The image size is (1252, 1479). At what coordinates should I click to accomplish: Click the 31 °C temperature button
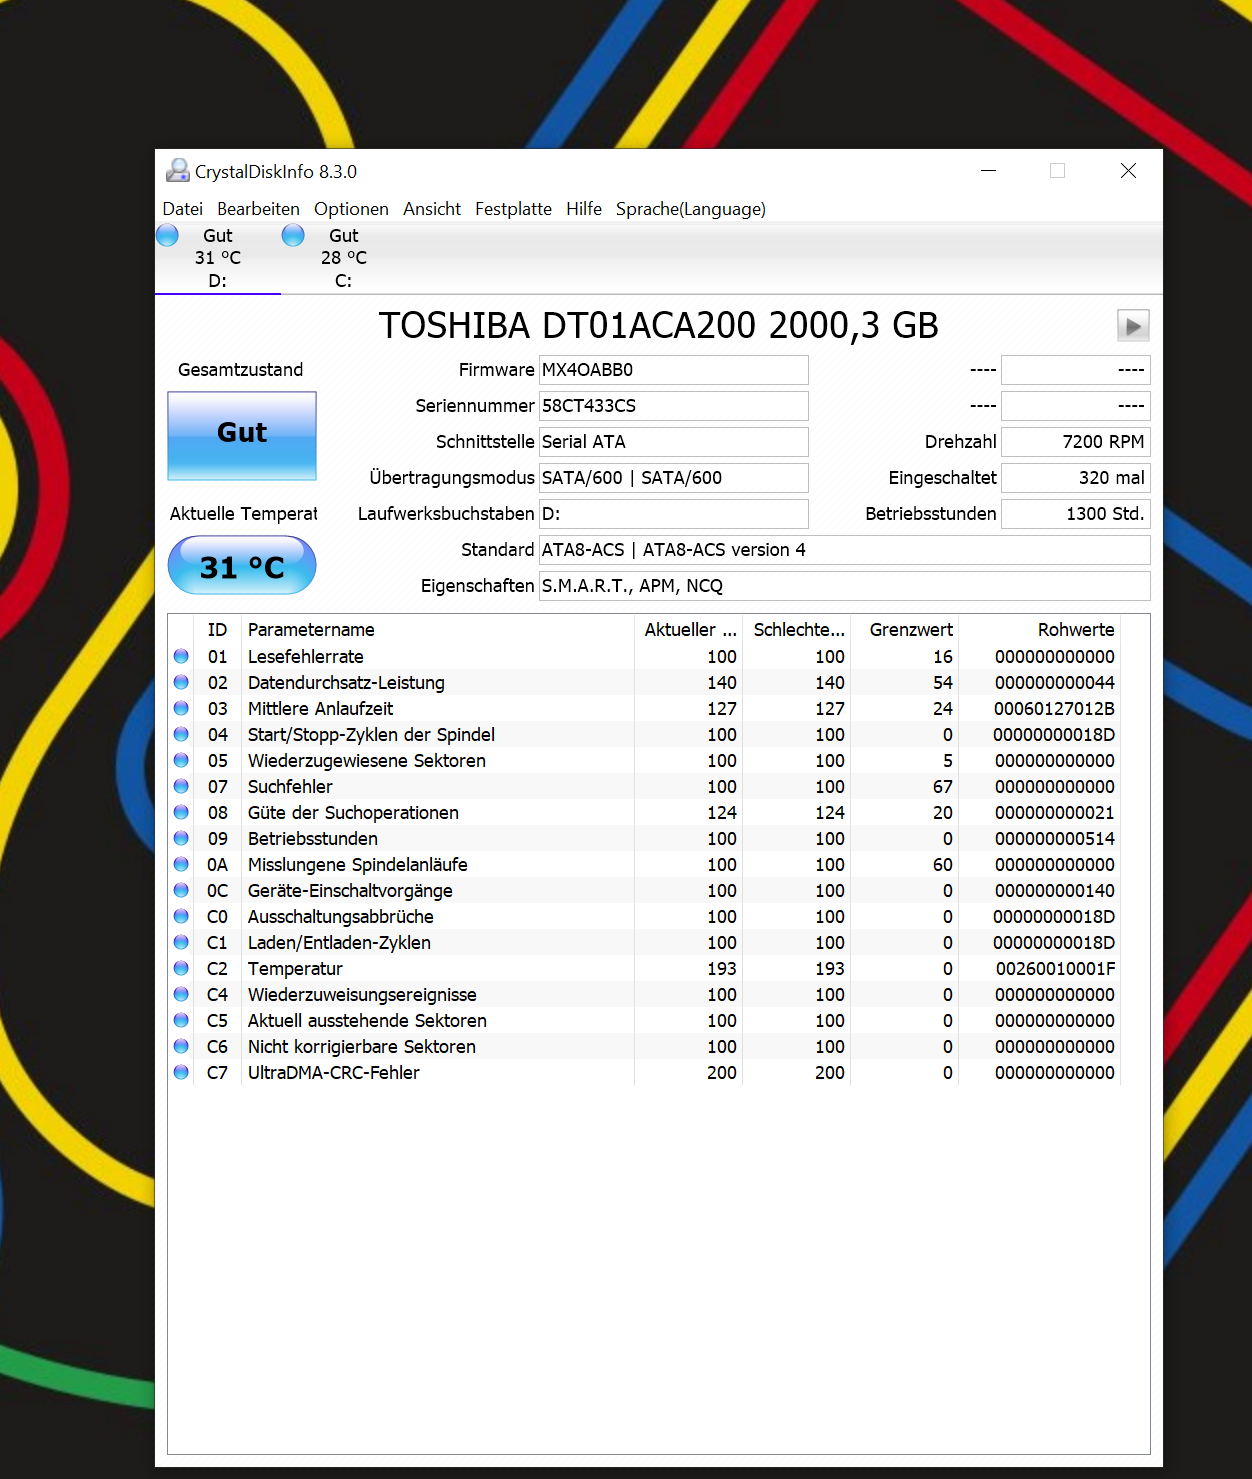click(x=242, y=566)
